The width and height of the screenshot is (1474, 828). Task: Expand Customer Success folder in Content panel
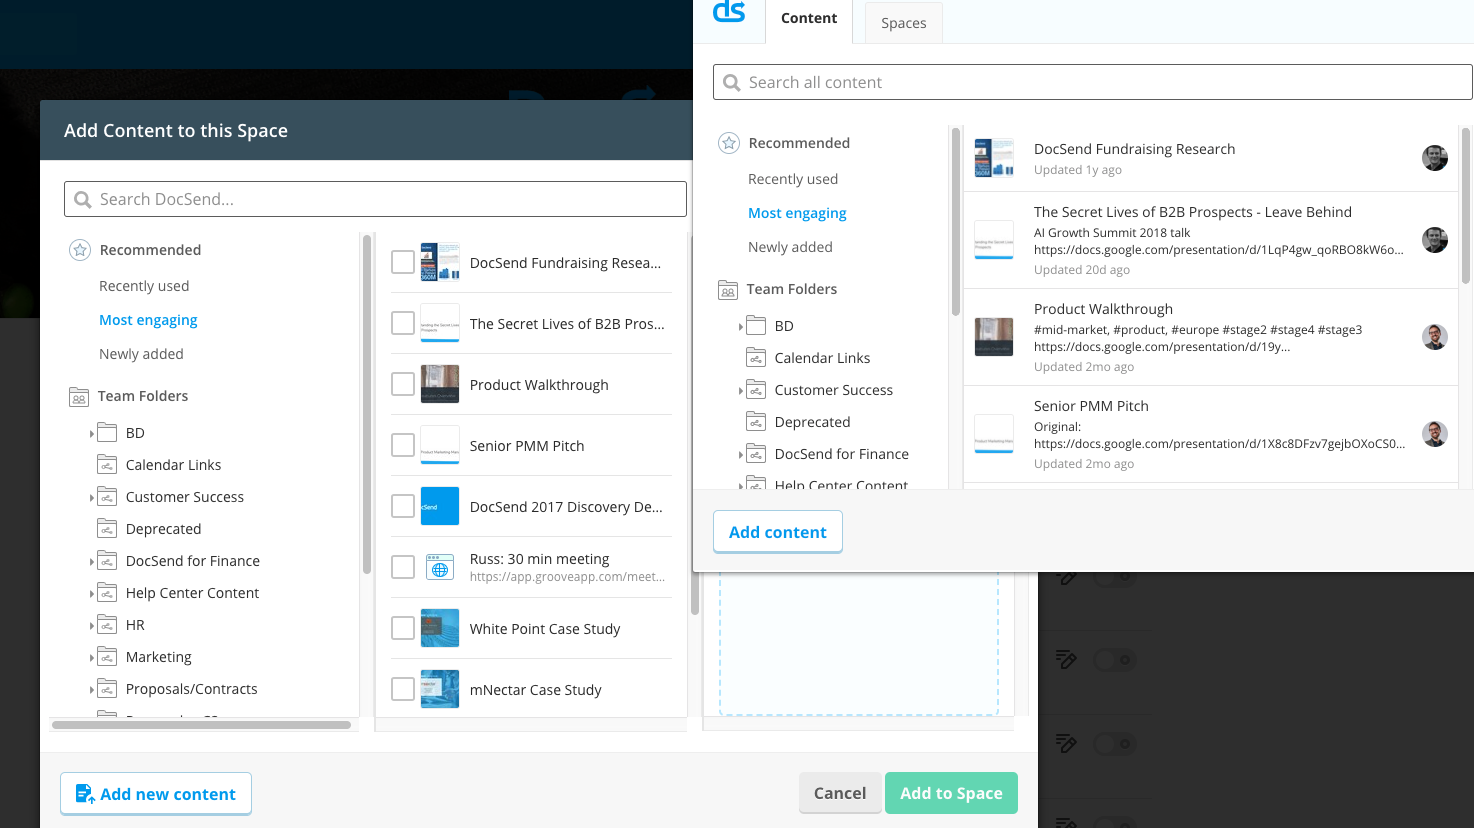click(740, 391)
